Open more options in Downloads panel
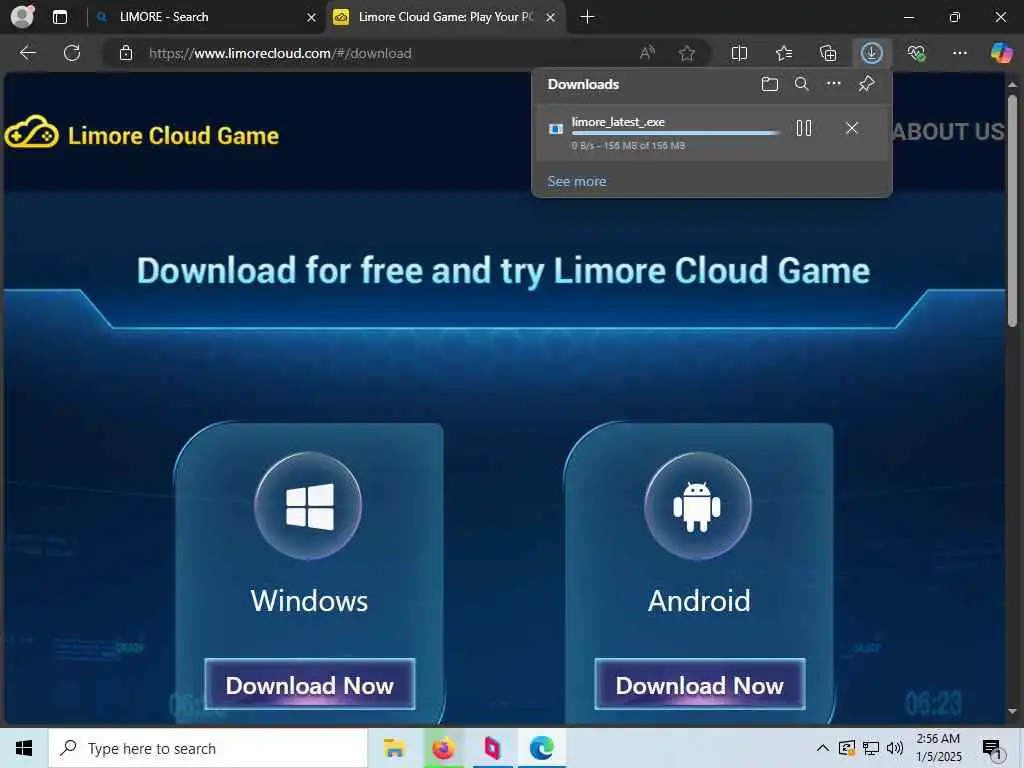The height and width of the screenshot is (768, 1024). [834, 84]
